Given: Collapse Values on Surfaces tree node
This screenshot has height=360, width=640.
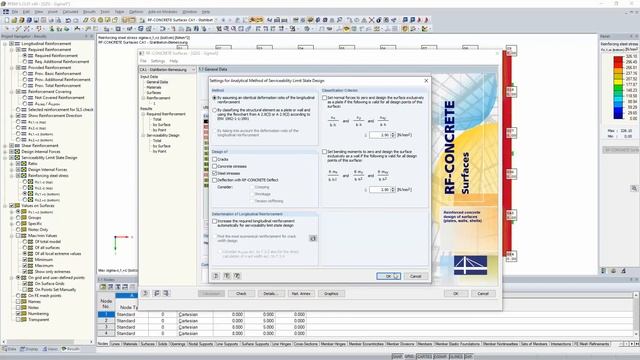Looking at the screenshot, I should [5, 206].
